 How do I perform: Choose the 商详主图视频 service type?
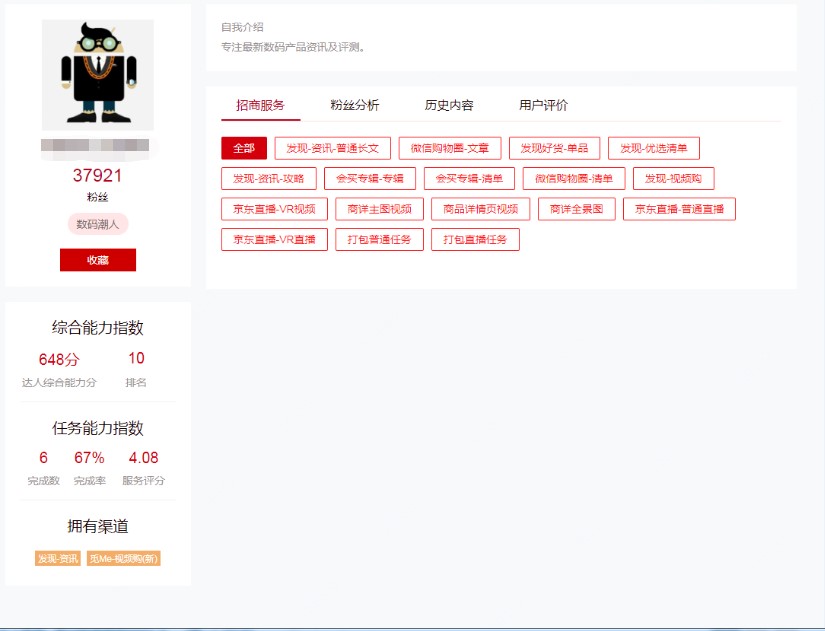coord(379,209)
